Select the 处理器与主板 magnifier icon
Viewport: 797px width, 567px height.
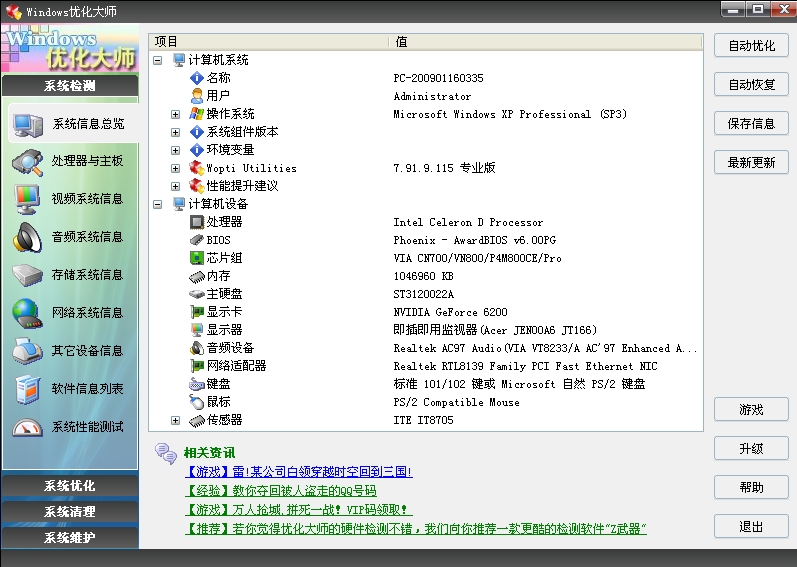27,161
